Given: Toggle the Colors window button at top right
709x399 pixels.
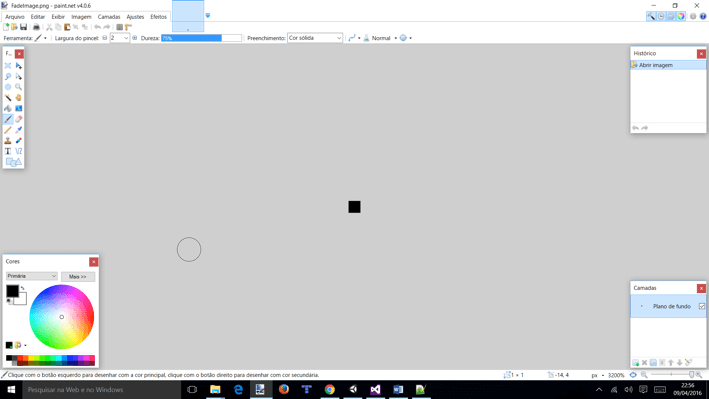Looking at the screenshot, I should [681, 16].
